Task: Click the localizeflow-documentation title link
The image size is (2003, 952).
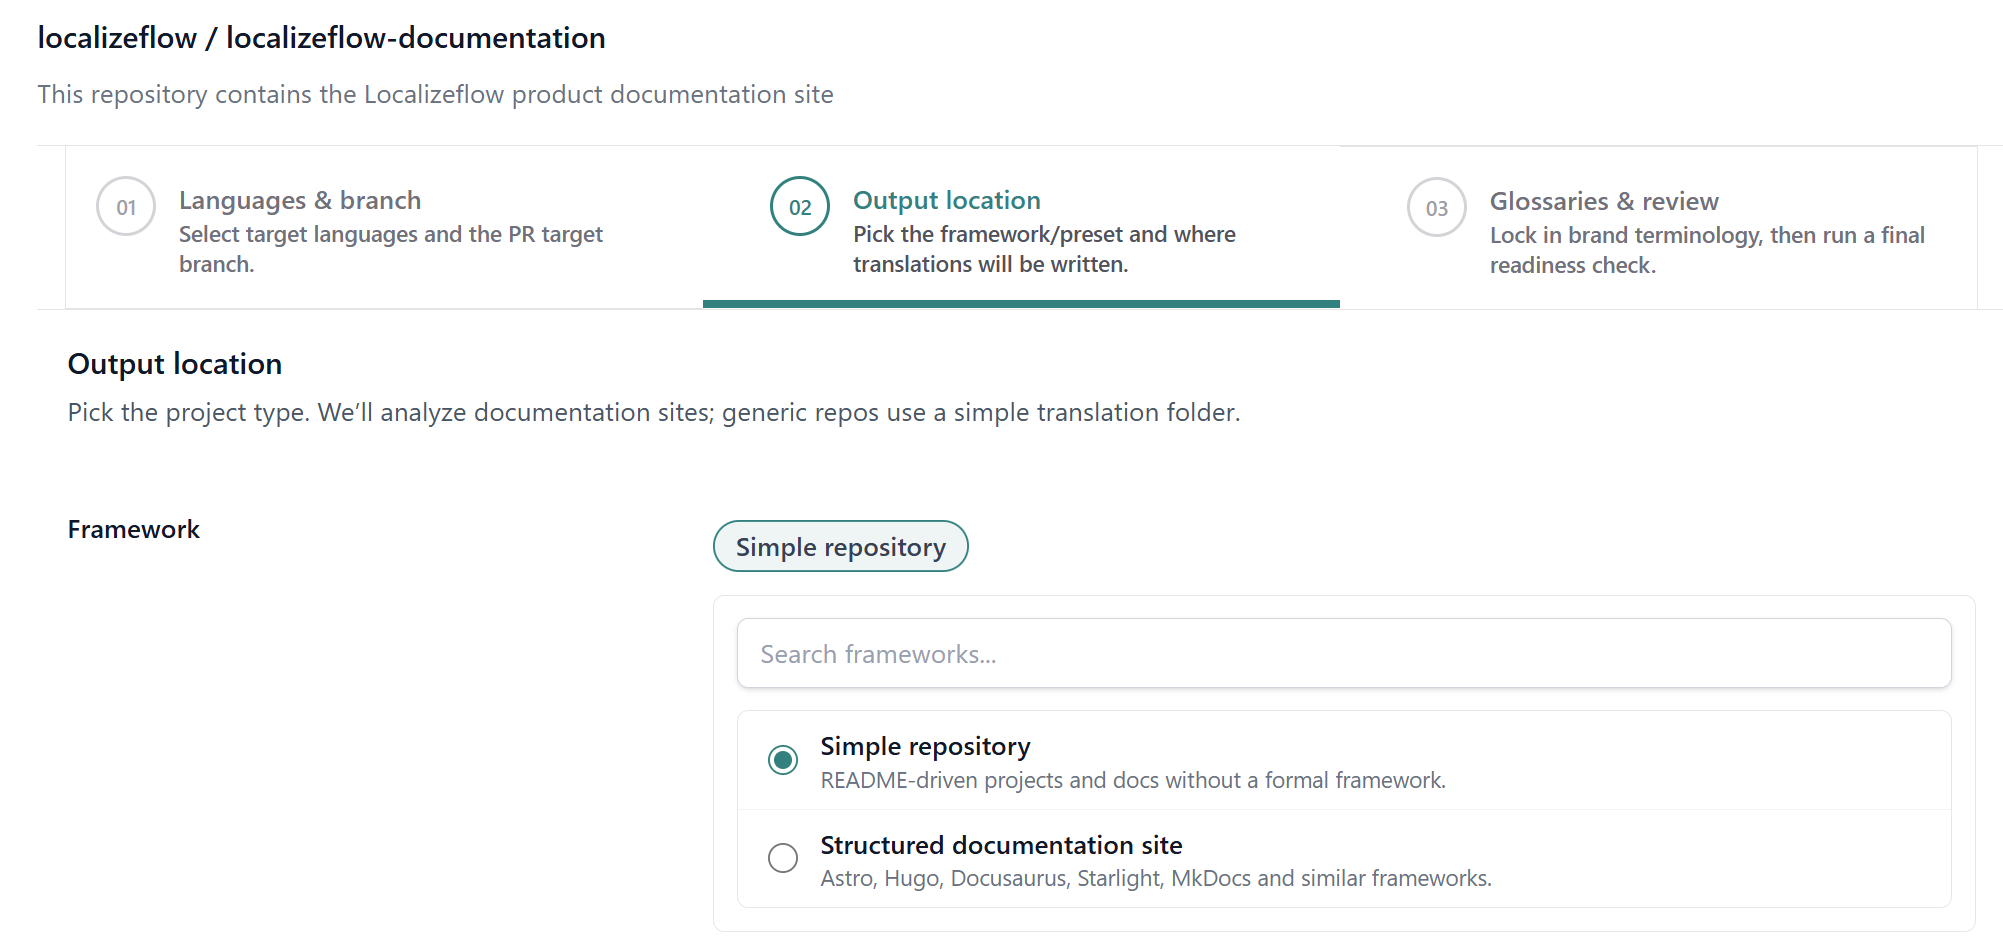Action: [x=415, y=37]
